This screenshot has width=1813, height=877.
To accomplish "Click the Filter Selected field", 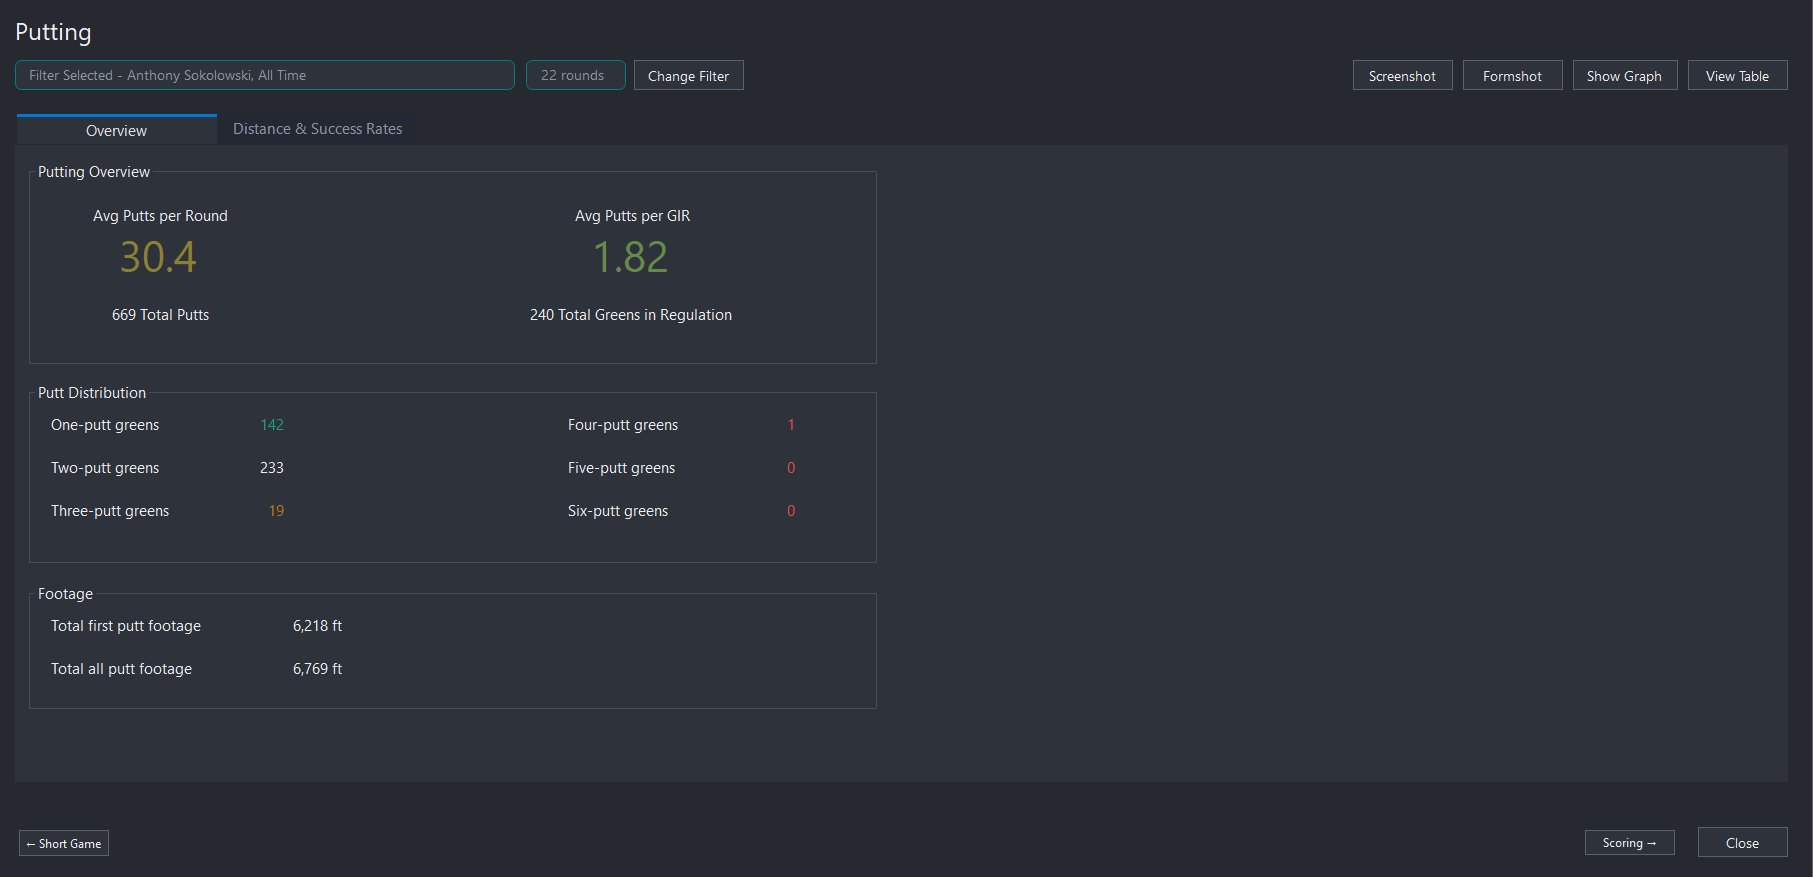I will (x=265, y=75).
